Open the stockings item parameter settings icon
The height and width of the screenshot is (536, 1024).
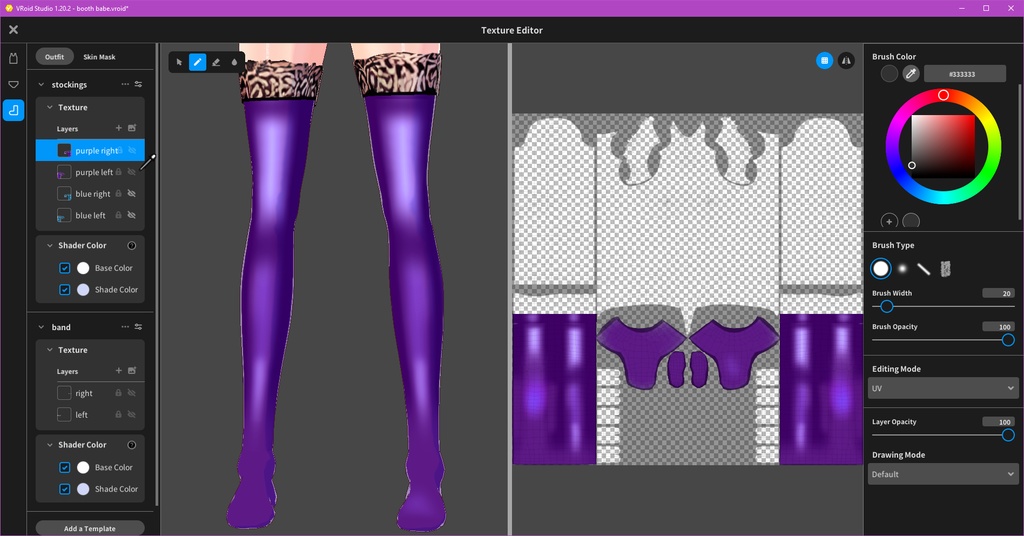(138, 84)
